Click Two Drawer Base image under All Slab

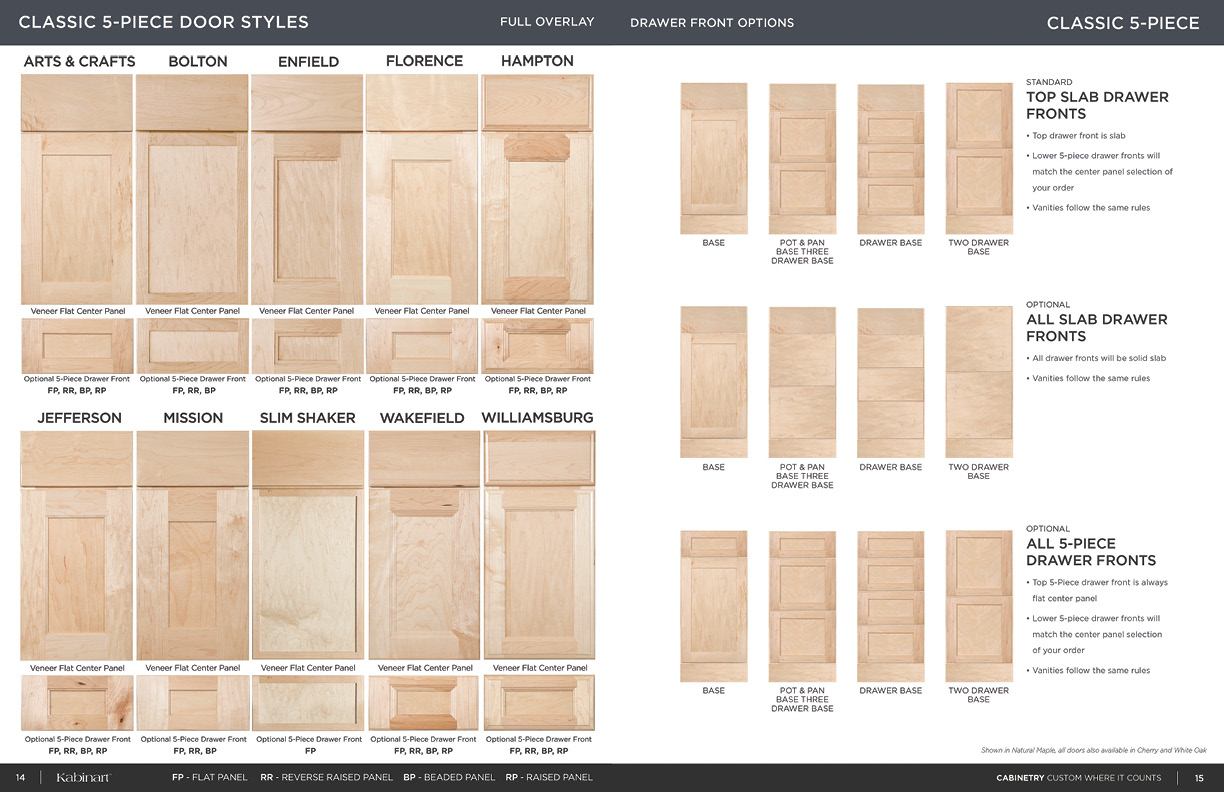978,382
